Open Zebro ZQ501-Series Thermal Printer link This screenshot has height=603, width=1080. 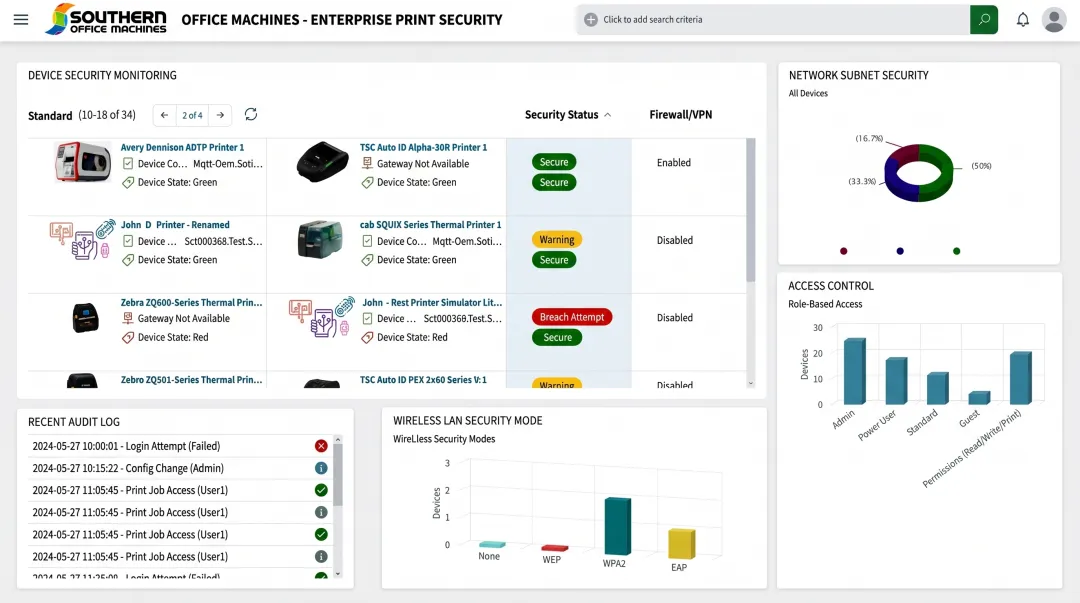tap(191, 380)
